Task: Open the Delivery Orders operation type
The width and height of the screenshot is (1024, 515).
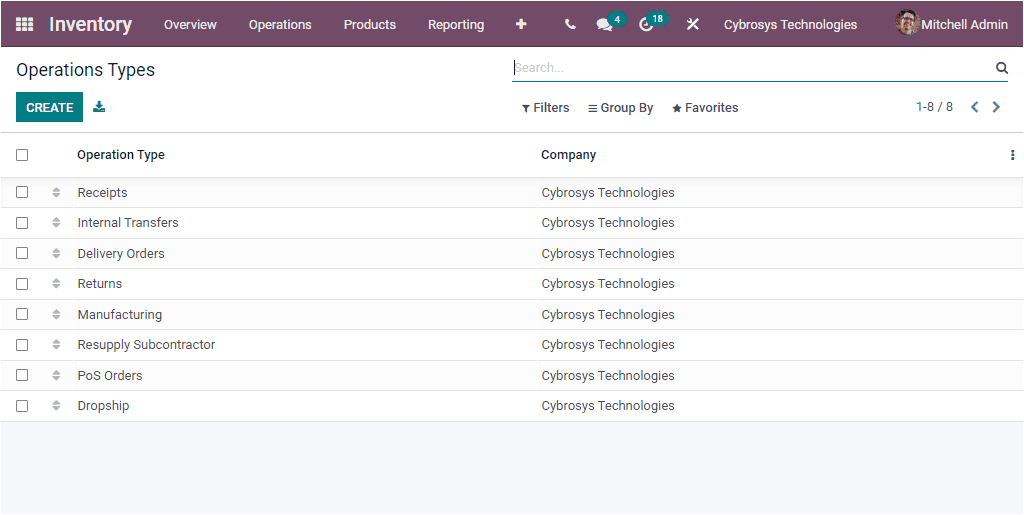Action: (x=121, y=253)
